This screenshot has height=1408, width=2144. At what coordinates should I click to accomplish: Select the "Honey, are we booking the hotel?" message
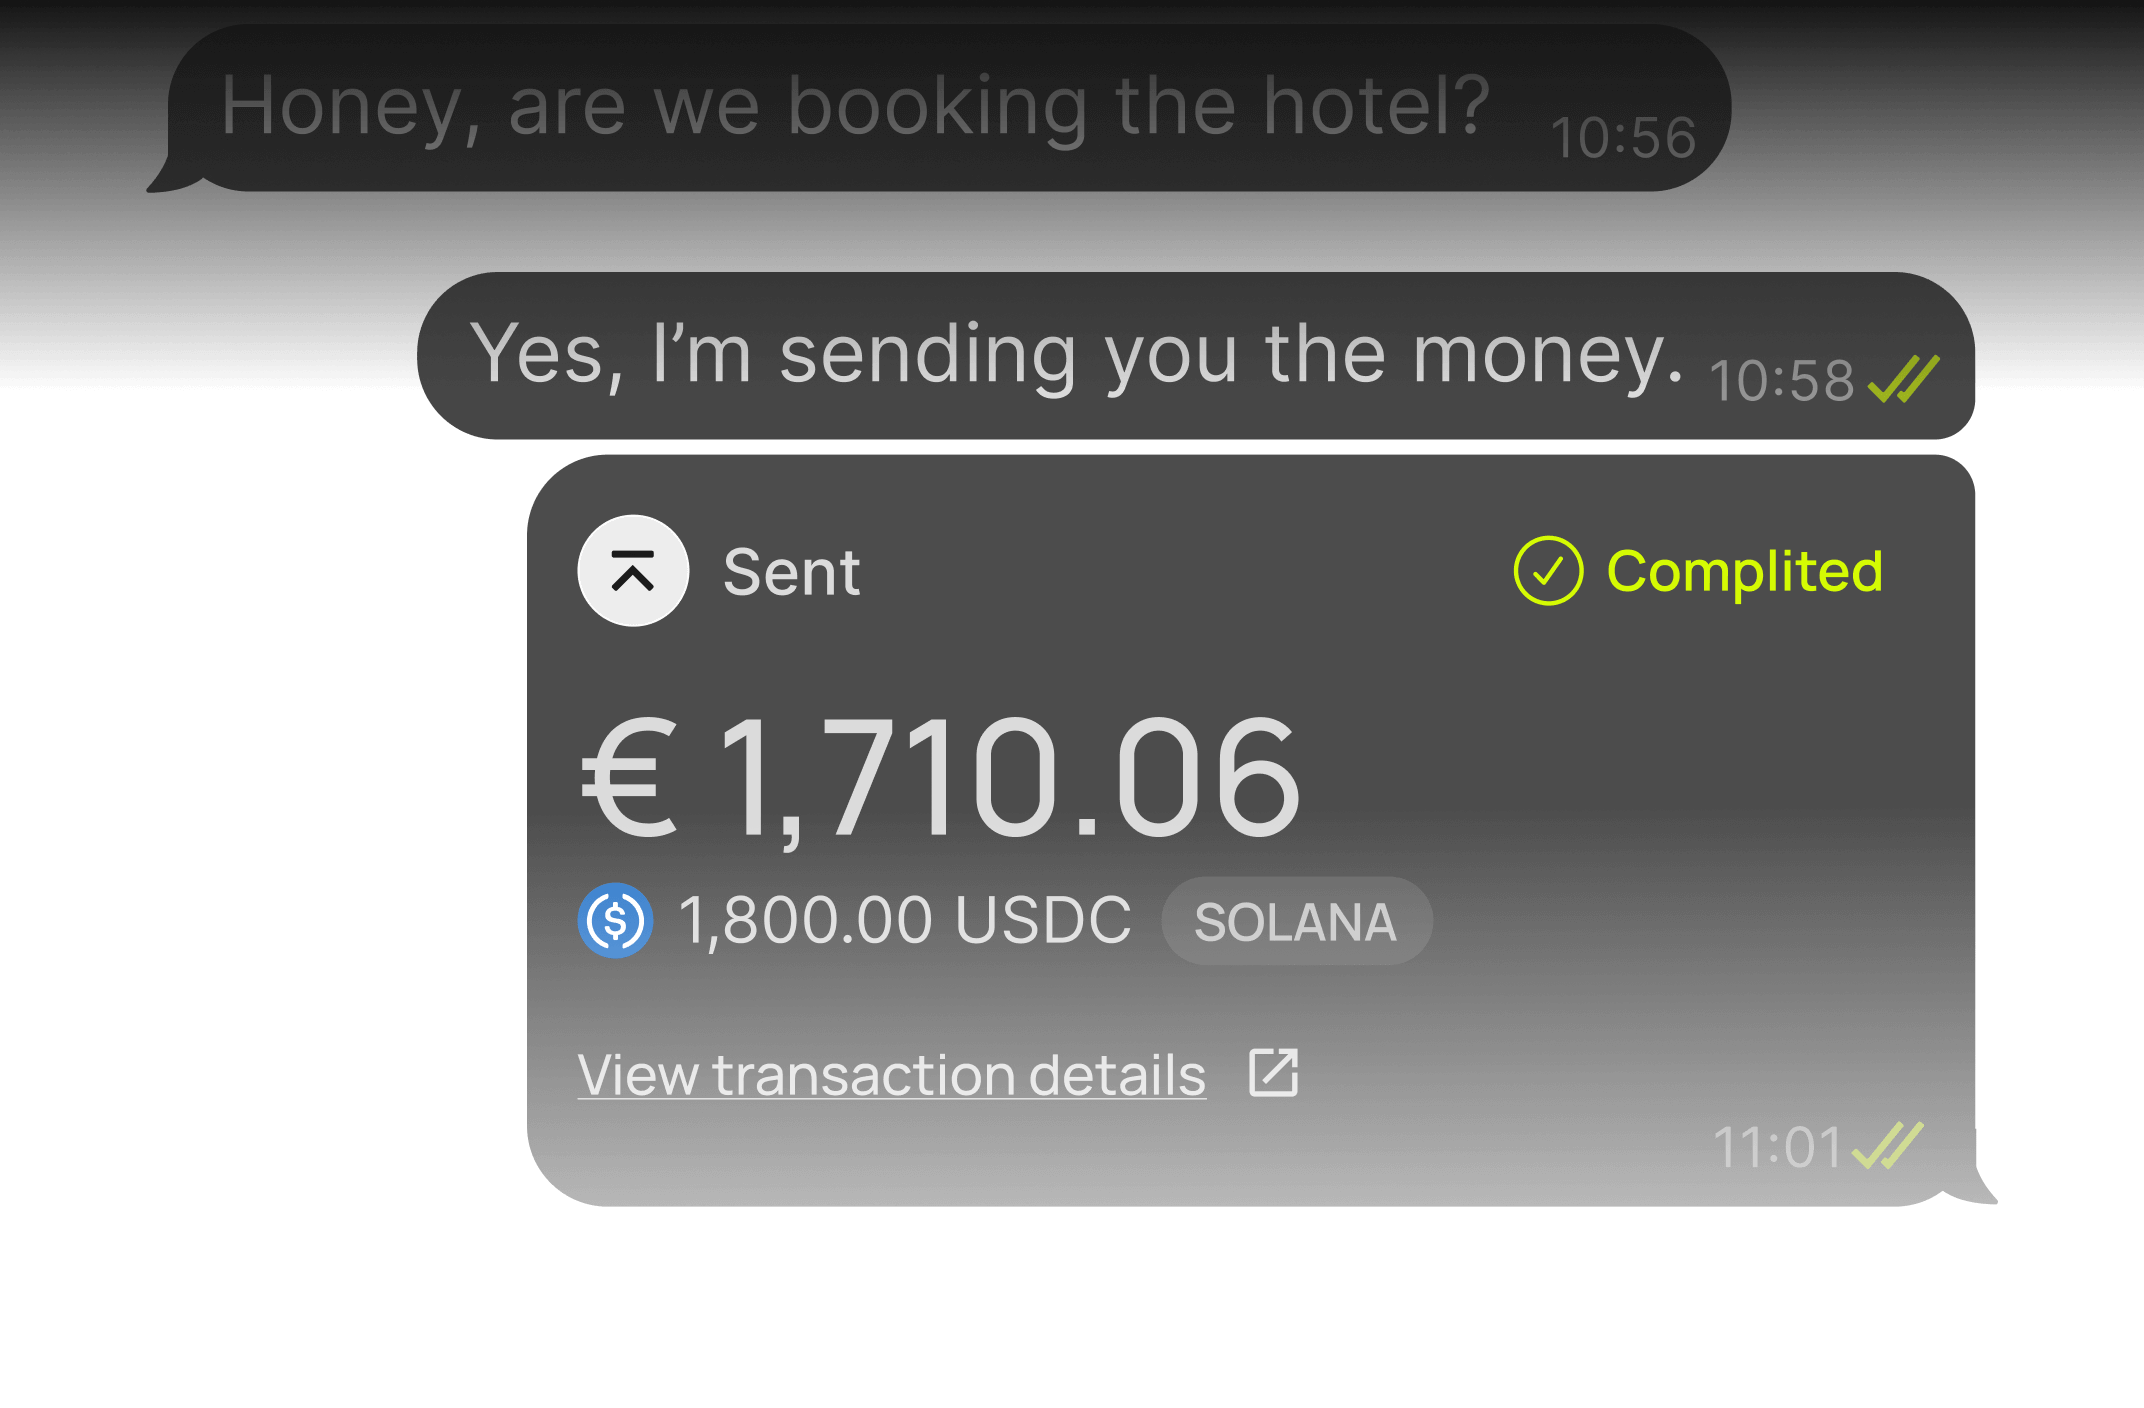click(855, 106)
